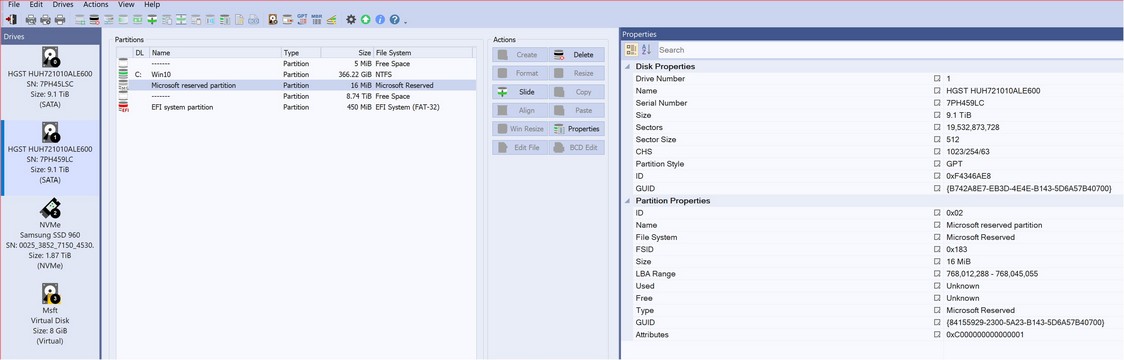Click the blue info toolbar icon
This screenshot has width=1124, height=360.
(380, 19)
